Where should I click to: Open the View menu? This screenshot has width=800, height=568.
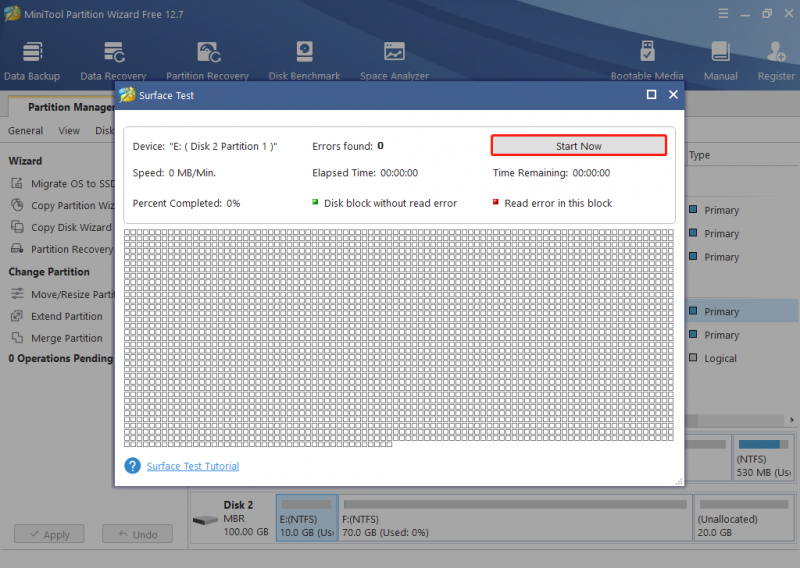pyautogui.click(x=69, y=131)
